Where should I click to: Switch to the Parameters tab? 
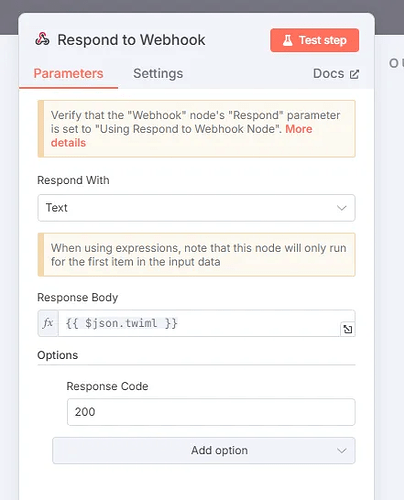(68, 74)
